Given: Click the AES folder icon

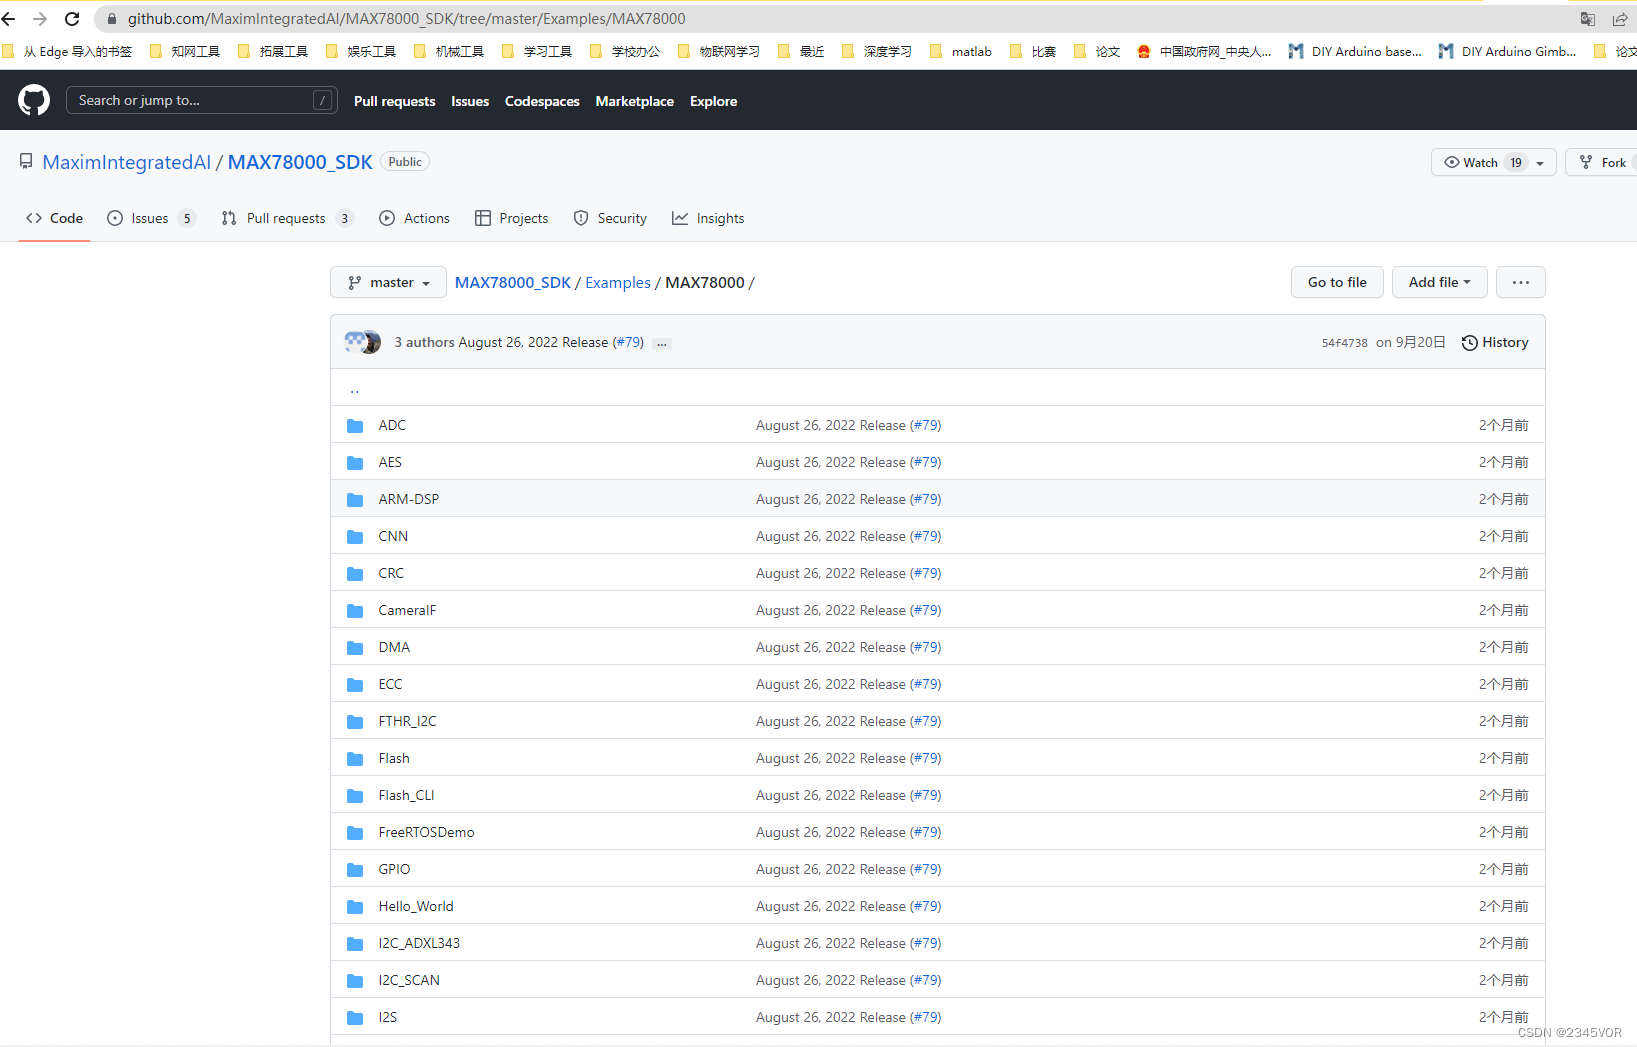Looking at the screenshot, I should (x=355, y=463).
